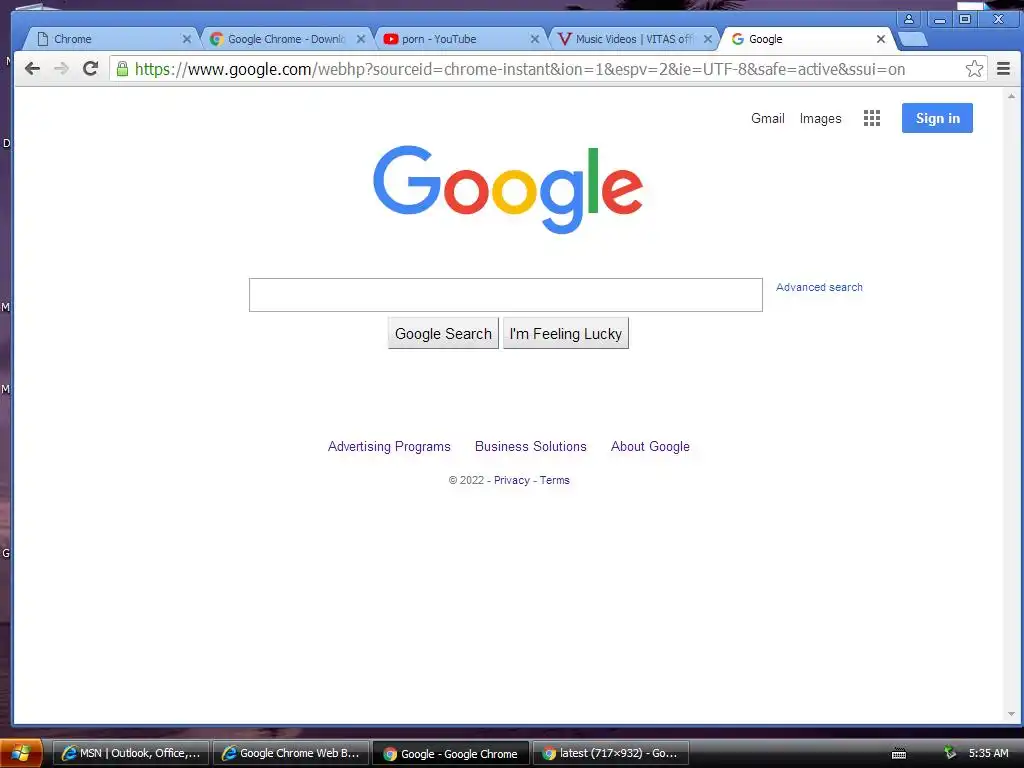The image size is (1024, 768).
Task: Open the Google apps grid
Action: tap(871, 118)
